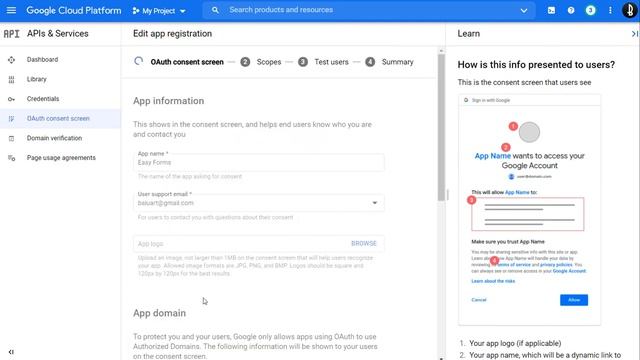Click the Domain verification checkbox icon
The image size is (640, 360).
click(x=11, y=138)
